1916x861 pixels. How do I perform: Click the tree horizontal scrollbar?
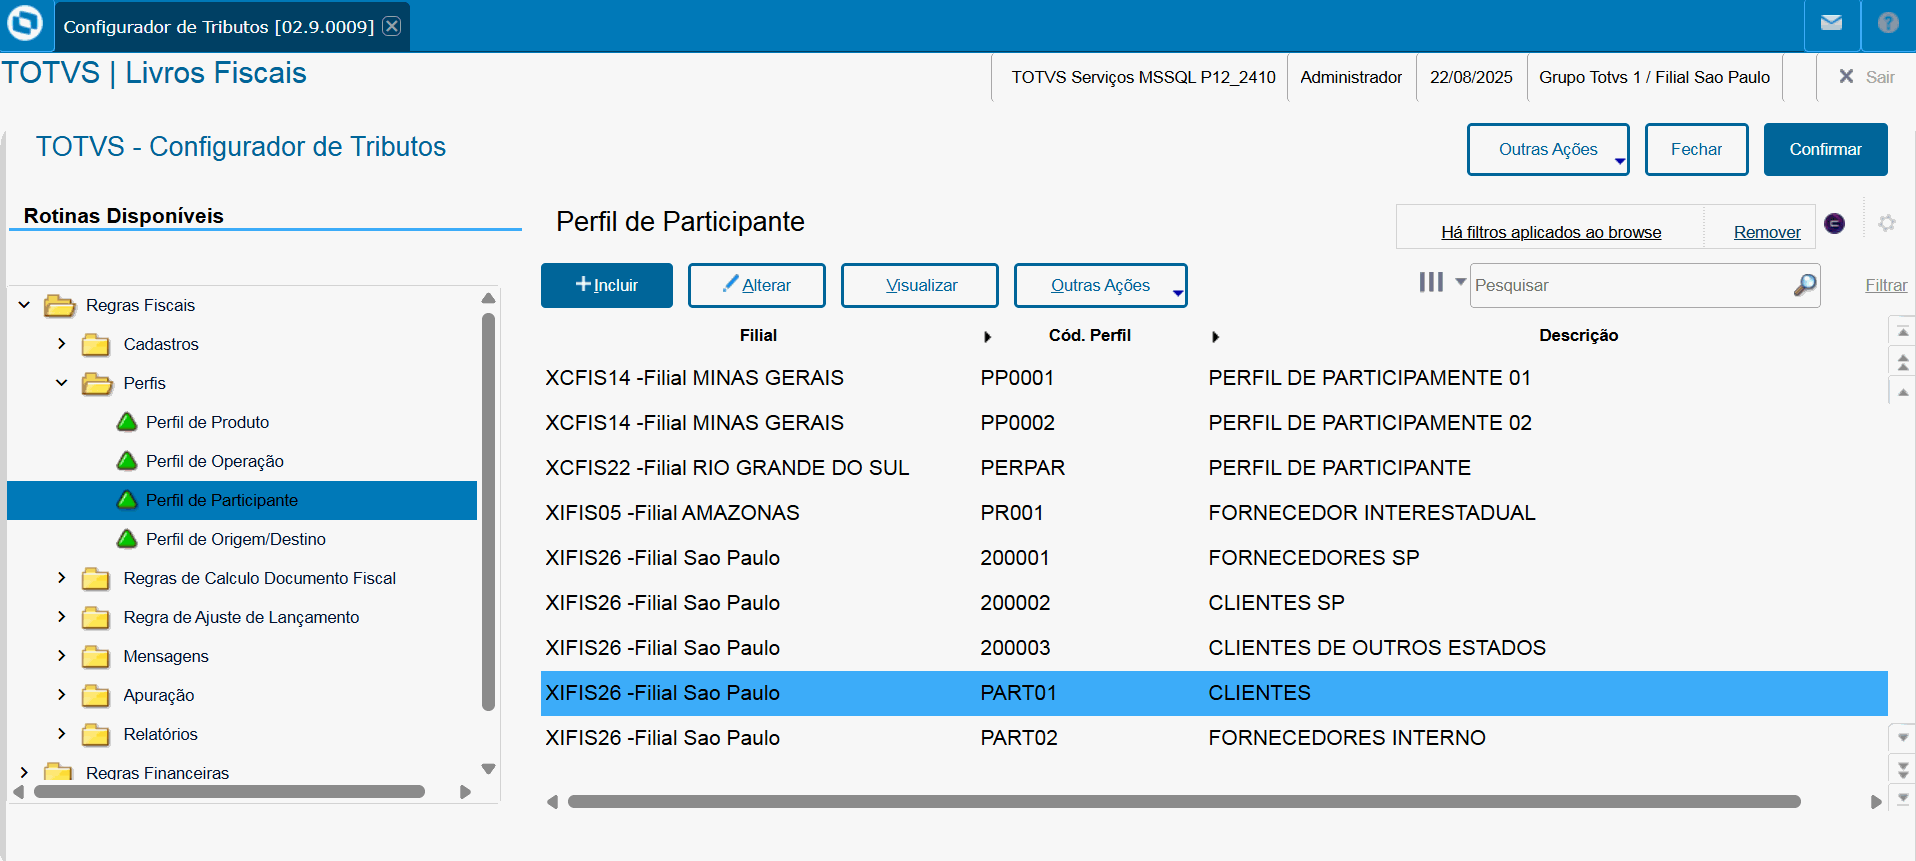tap(229, 792)
